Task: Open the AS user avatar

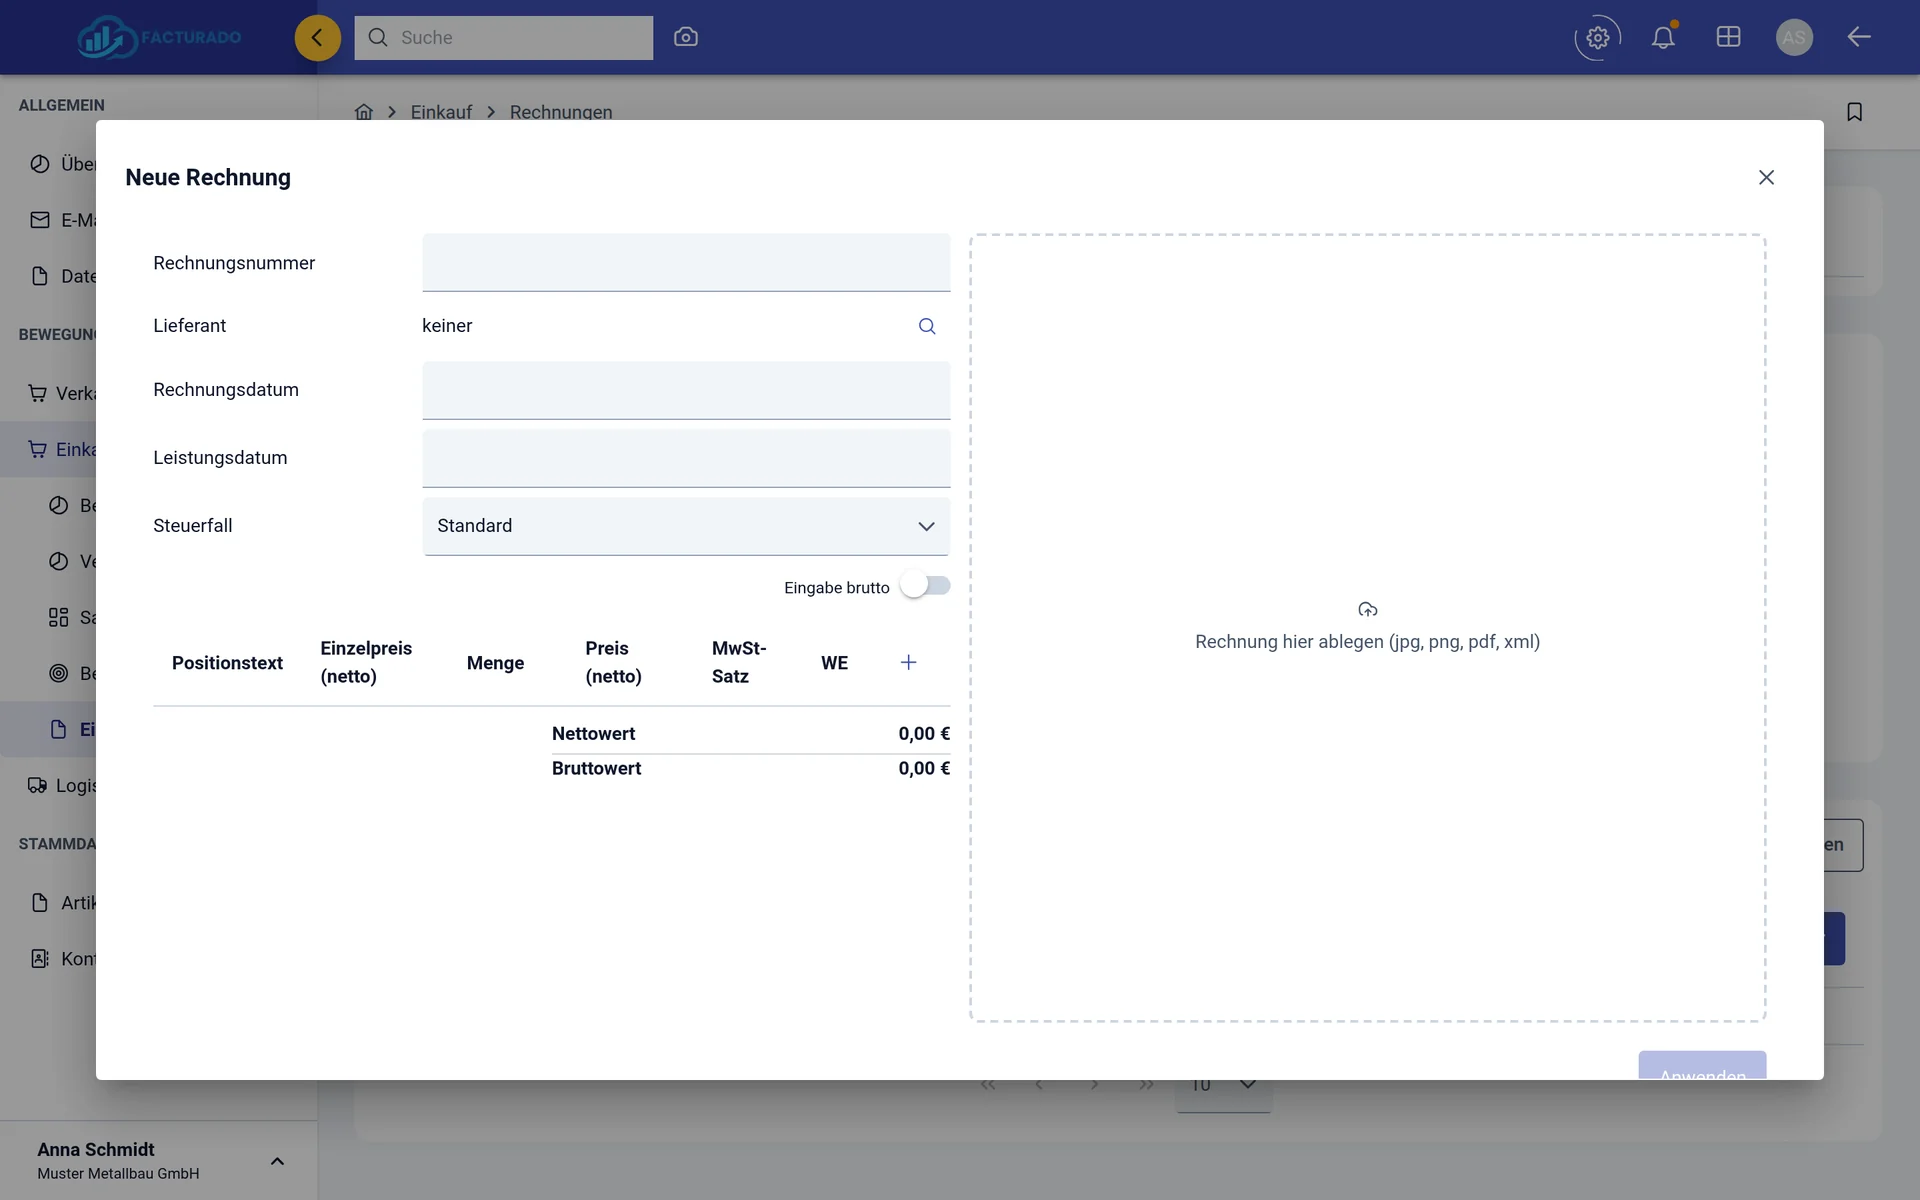Action: point(1794,38)
